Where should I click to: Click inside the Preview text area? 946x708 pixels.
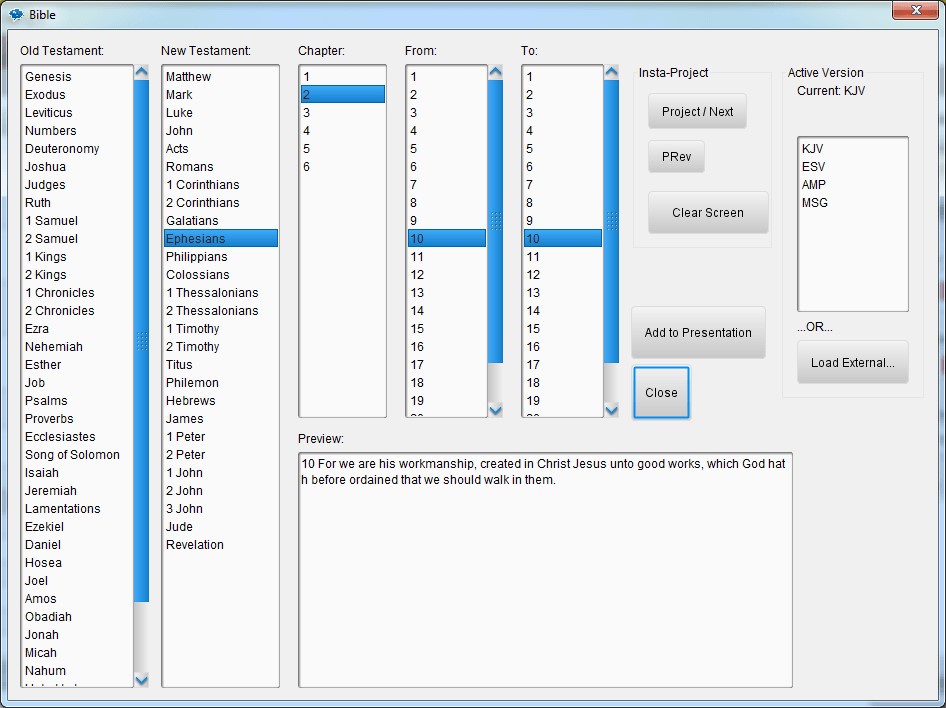click(545, 580)
